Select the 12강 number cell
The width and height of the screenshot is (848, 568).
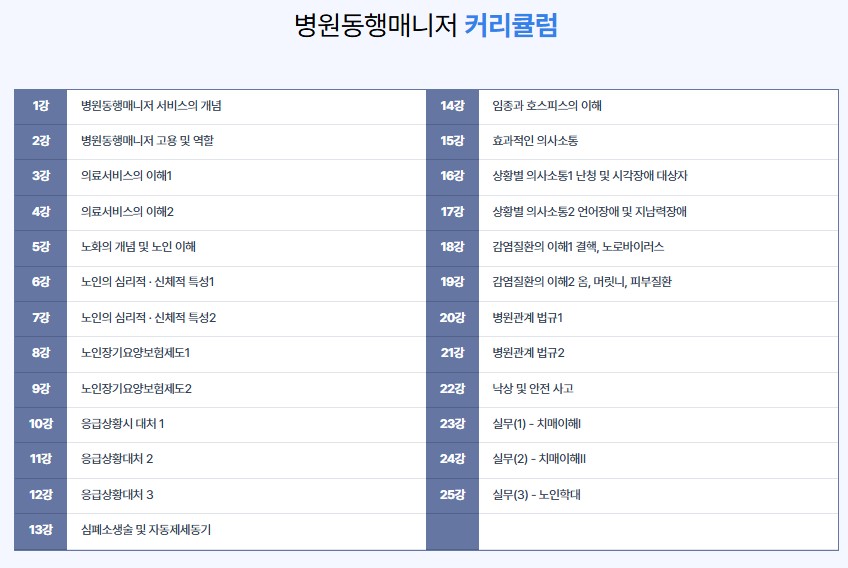point(41,495)
